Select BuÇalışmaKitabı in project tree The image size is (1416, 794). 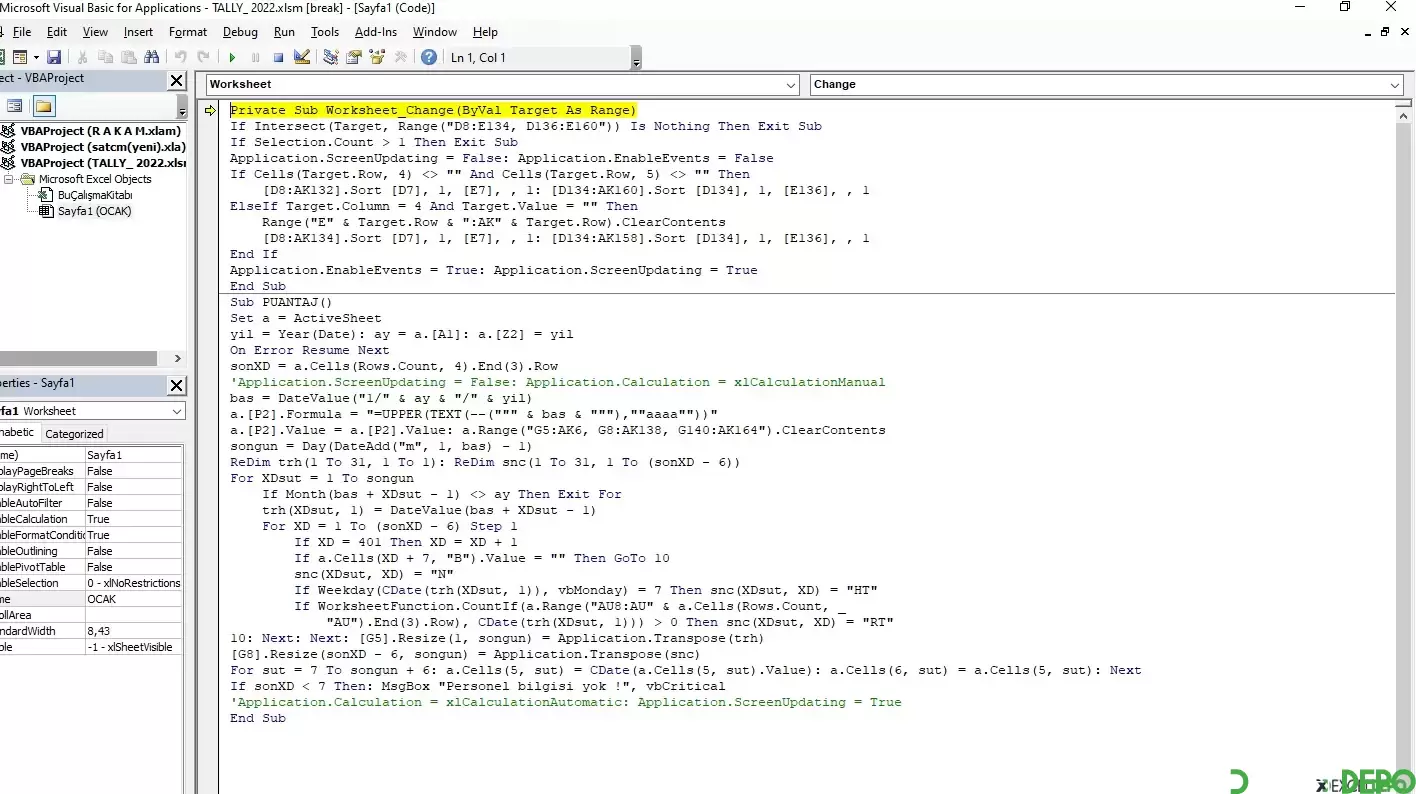[x=94, y=195]
